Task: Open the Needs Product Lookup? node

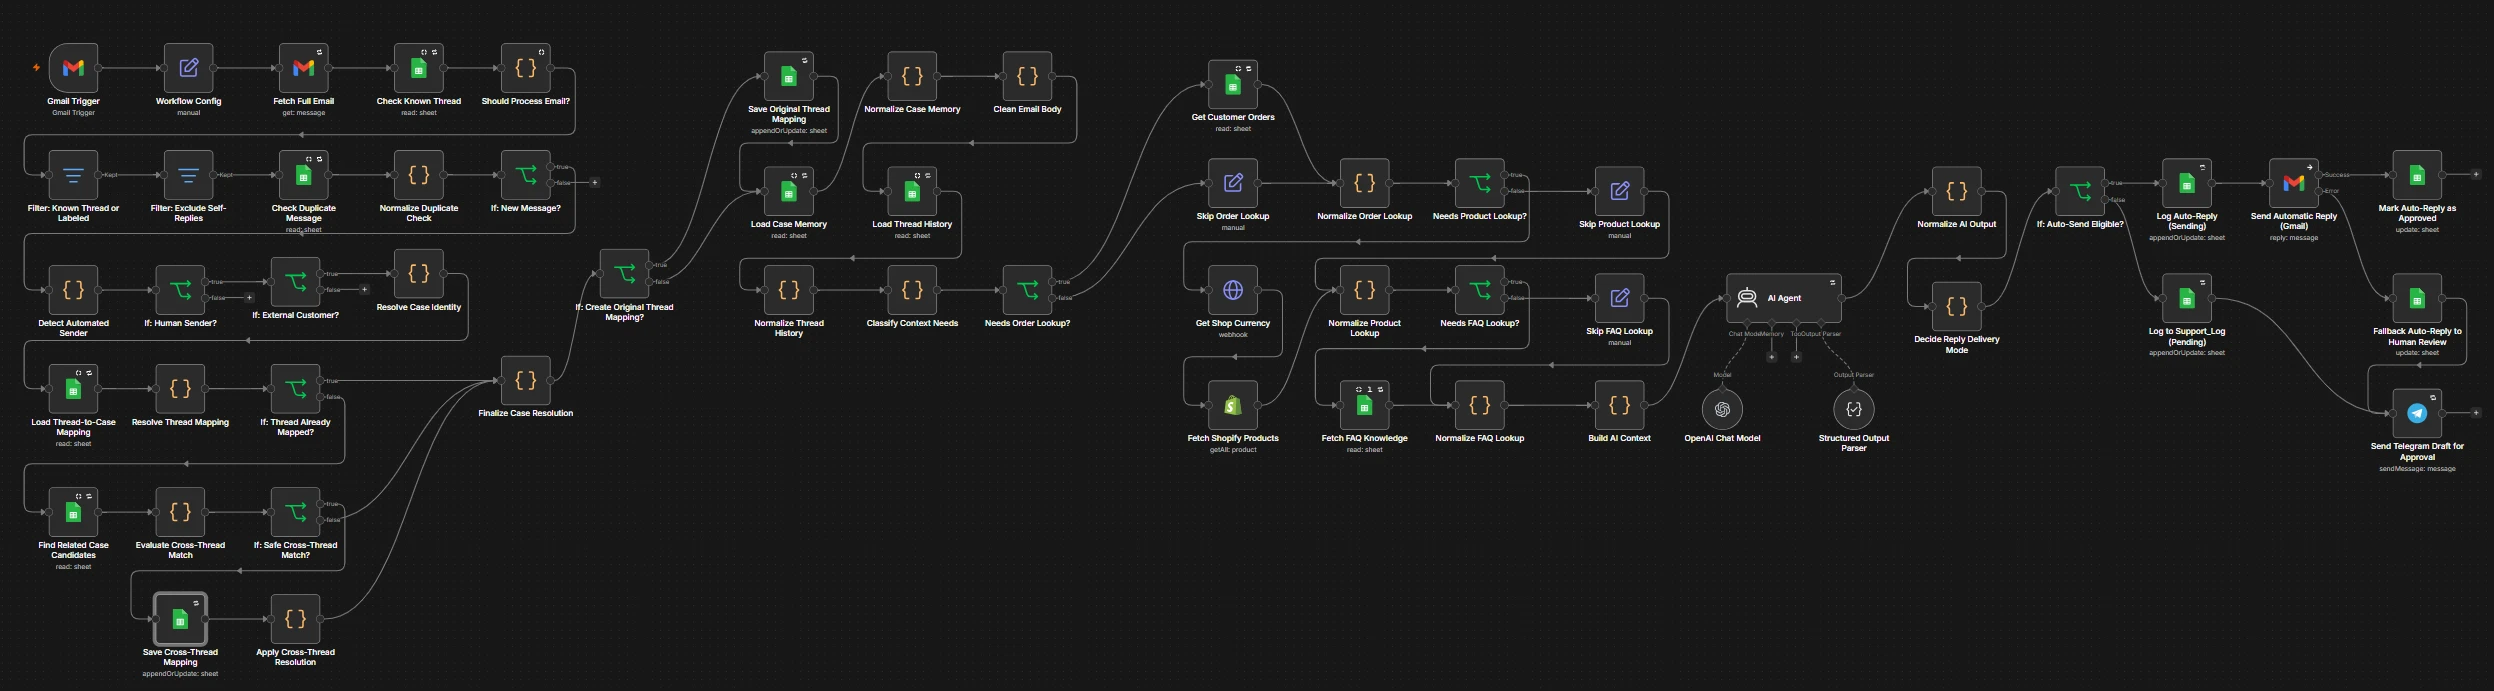Action: [1479, 183]
